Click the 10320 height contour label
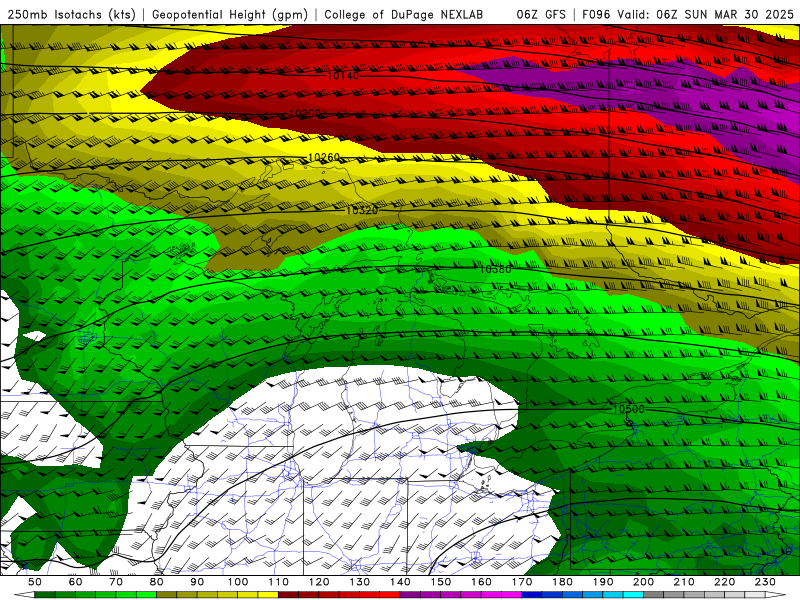 (362, 210)
